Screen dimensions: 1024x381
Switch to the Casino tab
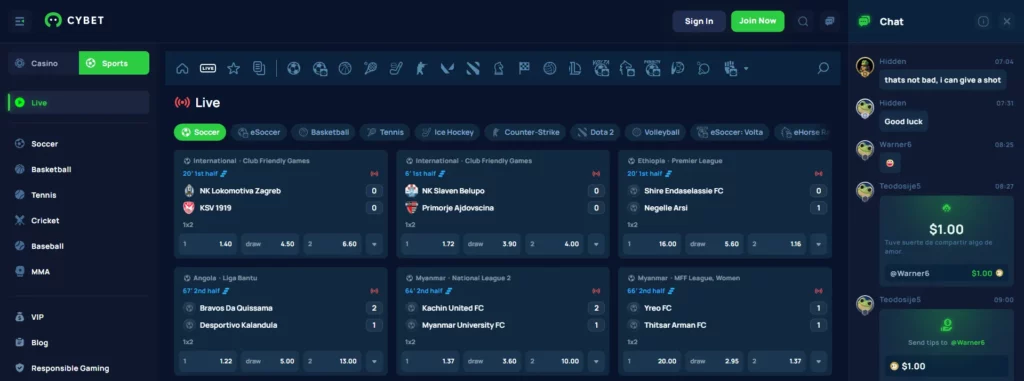pyautogui.click(x=44, y=63)
